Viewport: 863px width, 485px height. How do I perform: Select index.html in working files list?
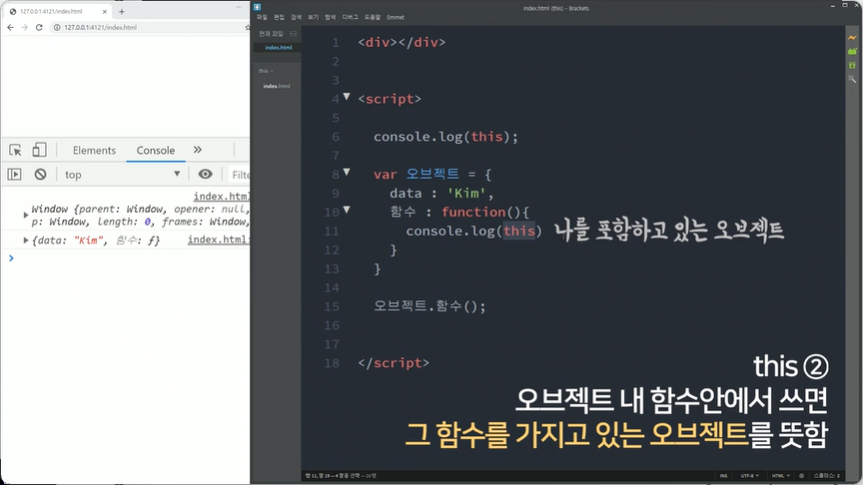tap(278, 48)
